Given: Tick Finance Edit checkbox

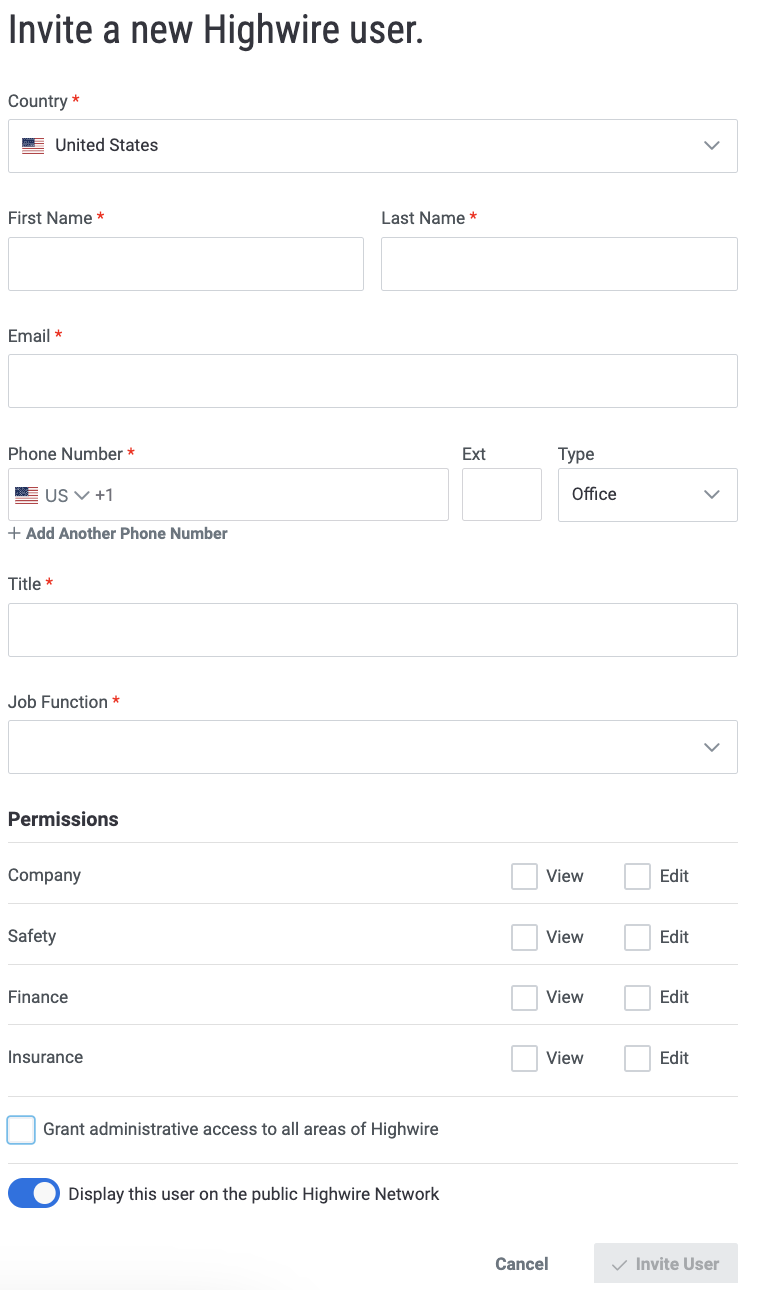Looking at the screenshot, I should 637,997.
